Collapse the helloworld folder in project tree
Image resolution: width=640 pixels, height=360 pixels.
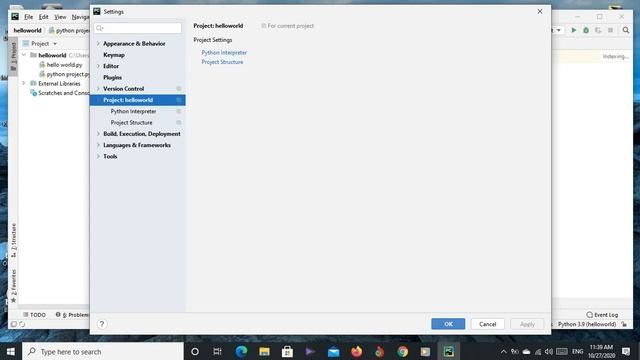pos(24,55)
